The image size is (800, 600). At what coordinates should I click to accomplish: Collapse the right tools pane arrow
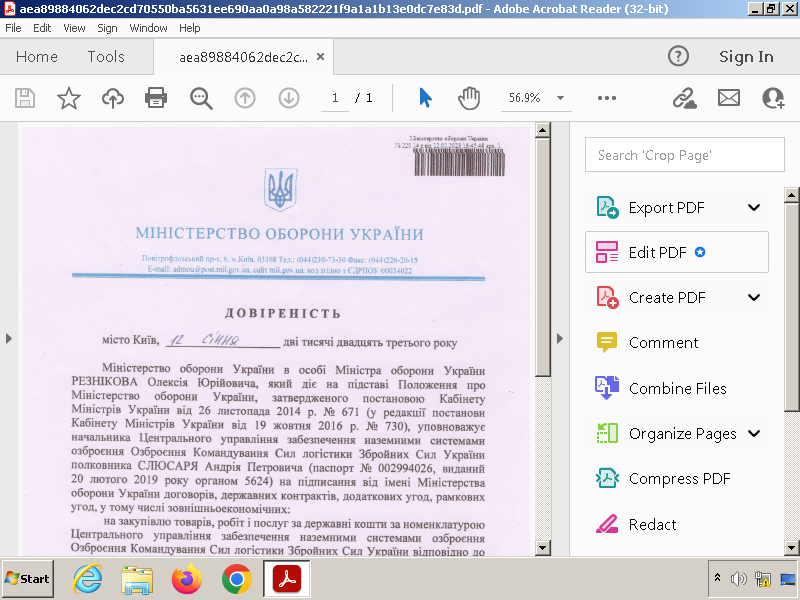(560, 338)
